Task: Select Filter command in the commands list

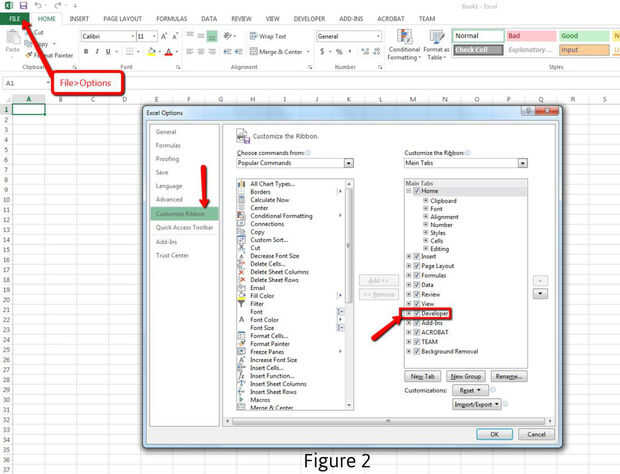Action: [257, 304]
